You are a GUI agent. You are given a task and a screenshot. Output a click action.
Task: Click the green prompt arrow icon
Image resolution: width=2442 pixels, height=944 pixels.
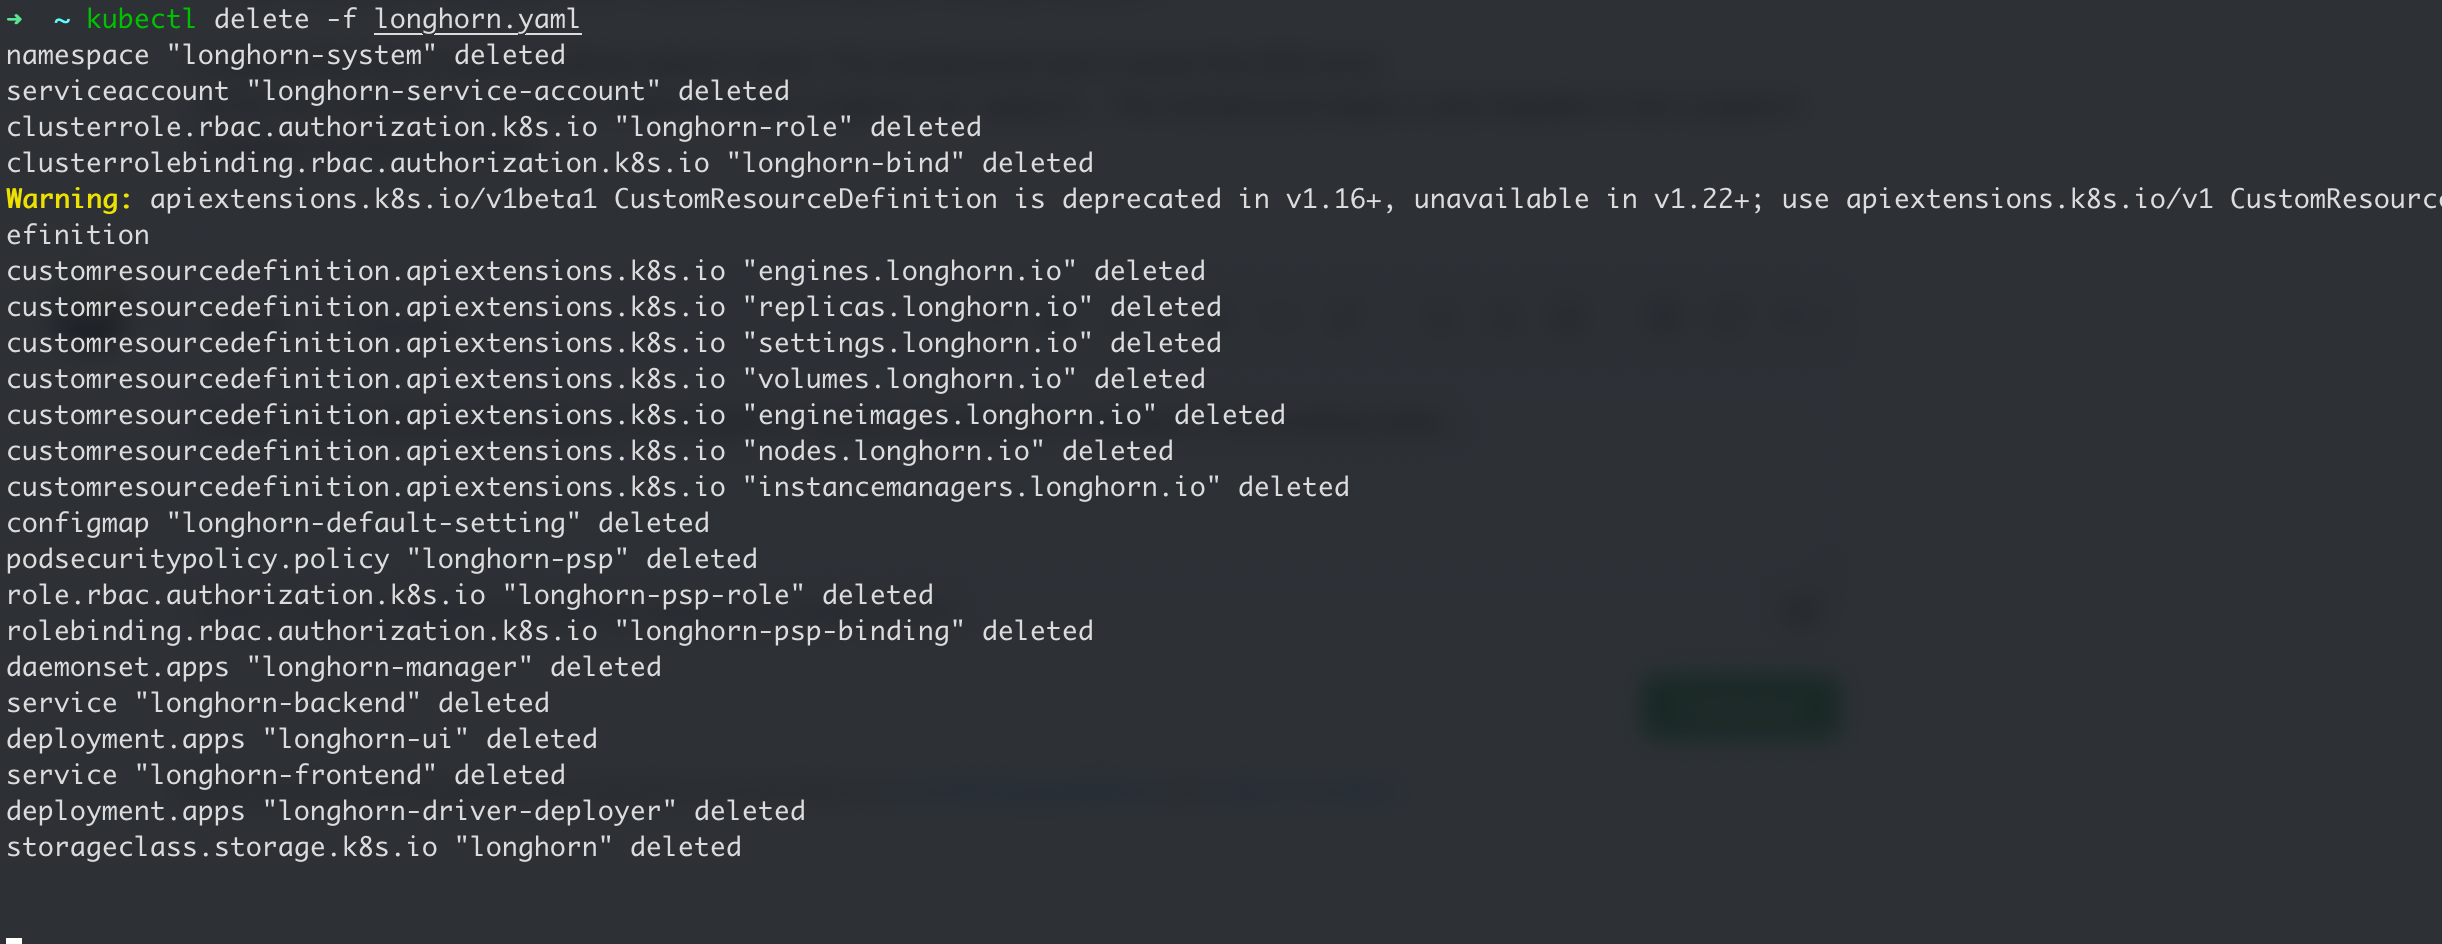pyautogui.click(x=14, y=19)
